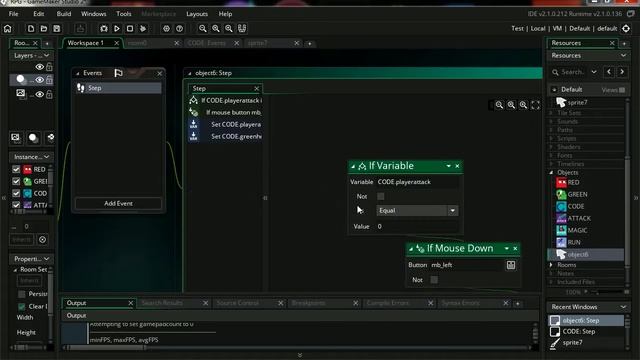Zoom out in object6 action editor
This screenshot has width=640, height=360.
pos(499,105)
